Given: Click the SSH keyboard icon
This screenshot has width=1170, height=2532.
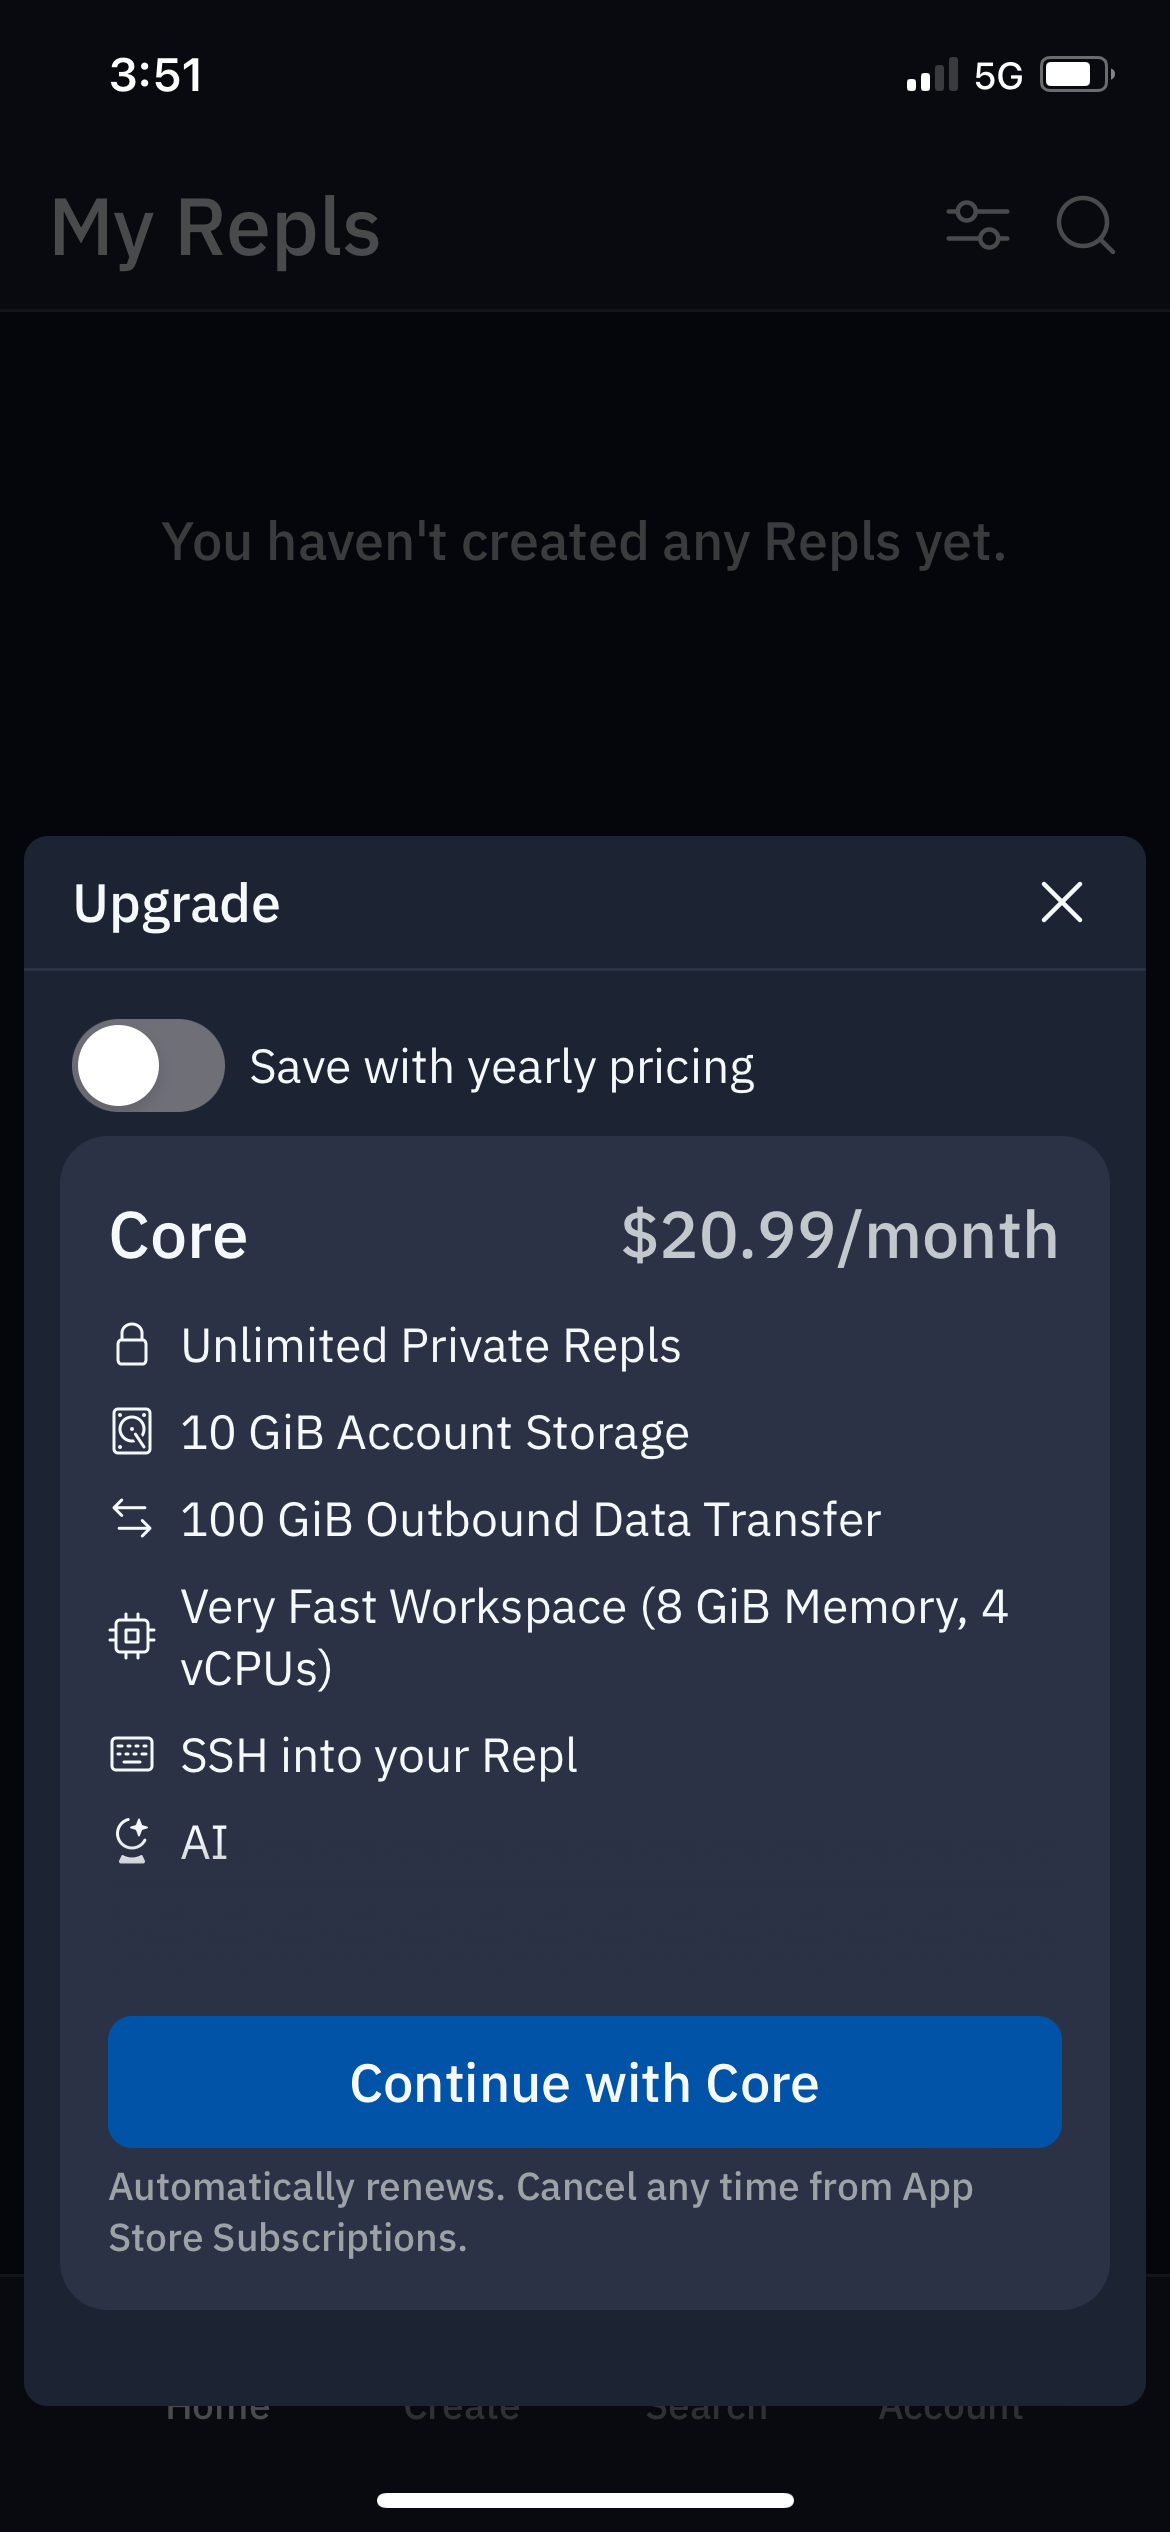Looking at the screenshot, I should point(132,1755).
